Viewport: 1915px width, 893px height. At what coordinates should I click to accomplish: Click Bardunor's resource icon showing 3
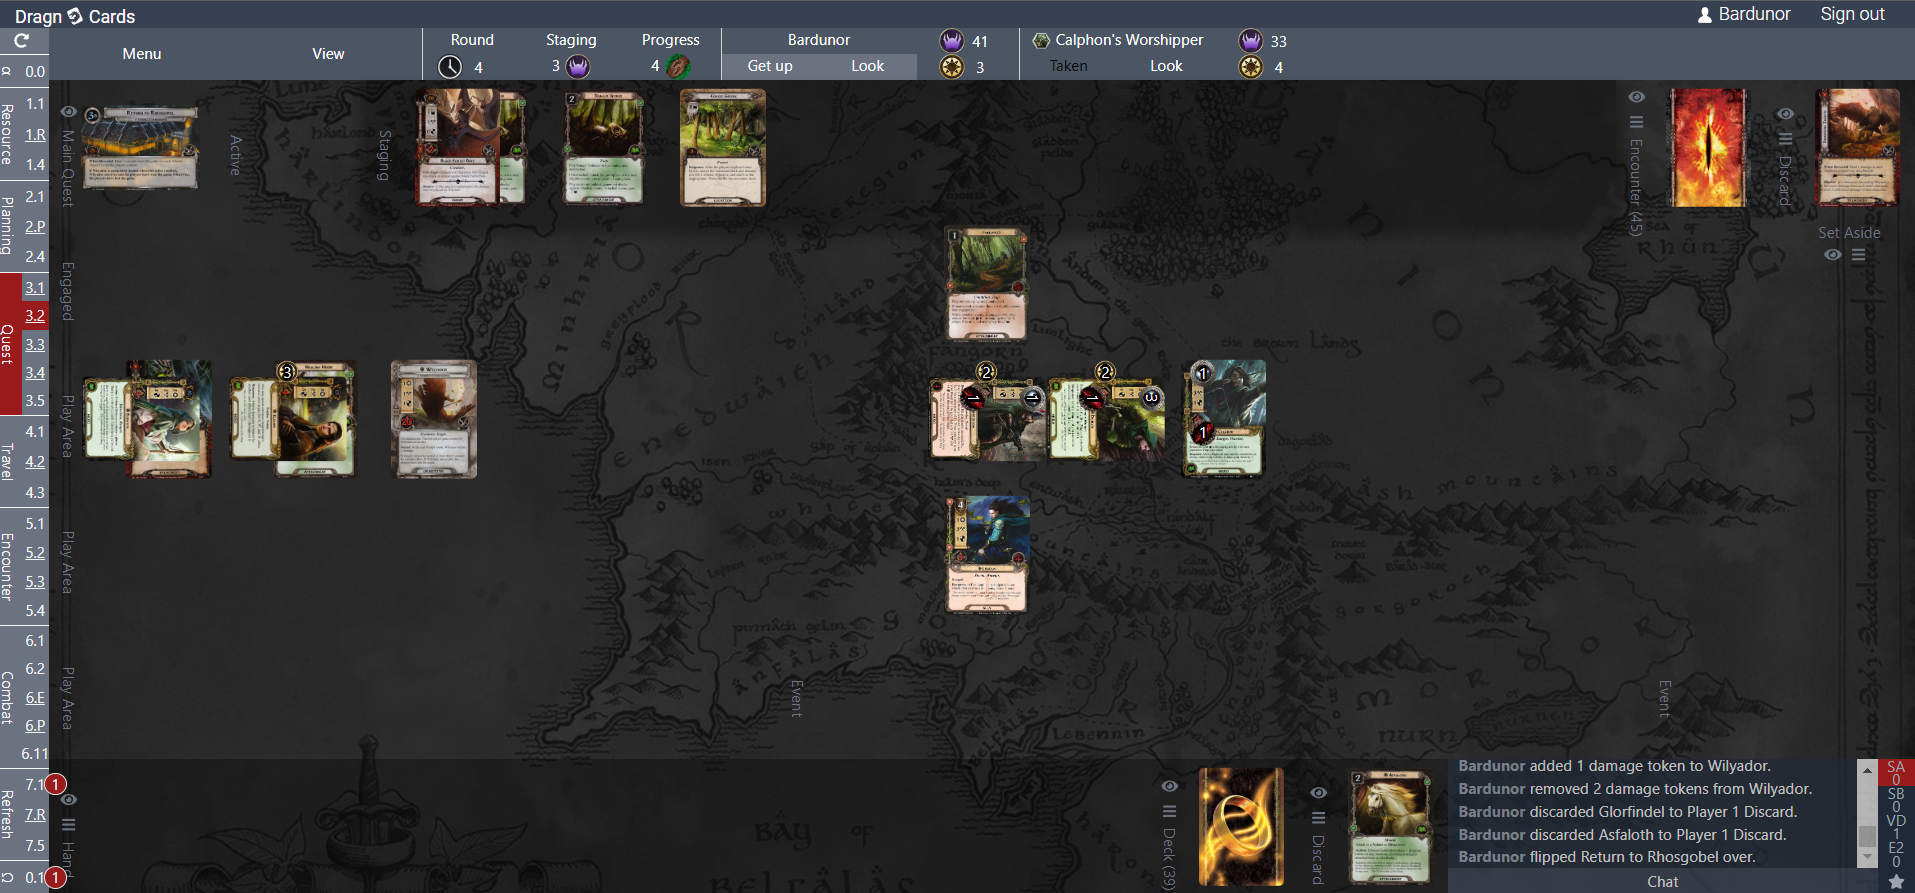952,67
